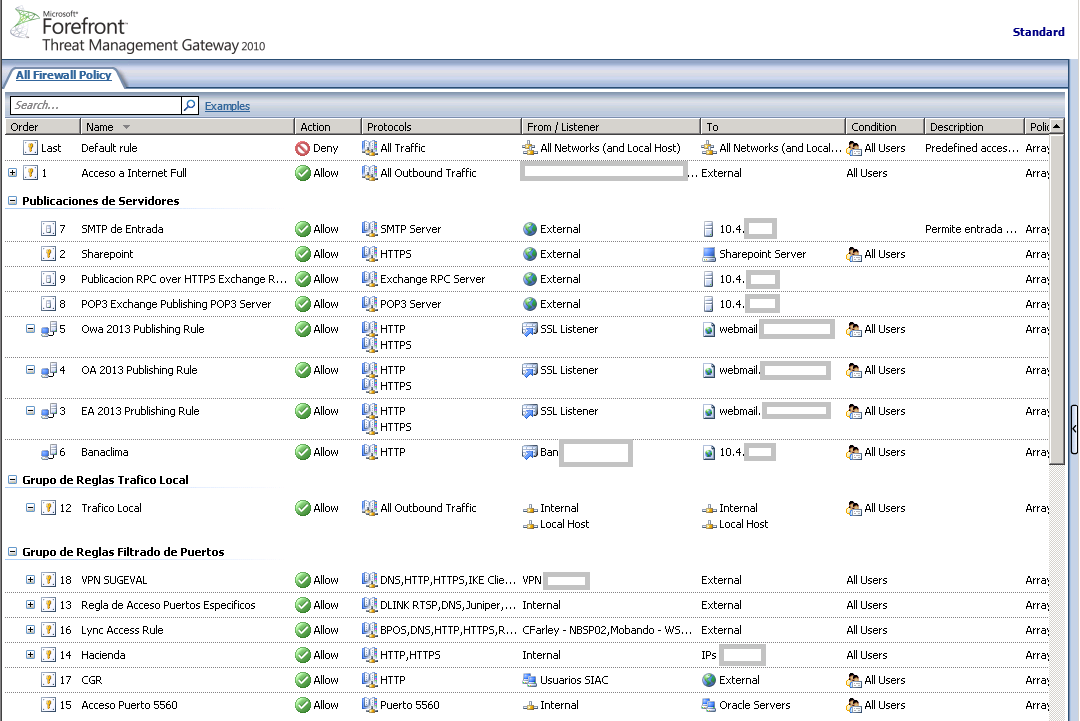The image size is (1080, 721).
Task: Click the Predefined access description cell
Action: point(972,148)
